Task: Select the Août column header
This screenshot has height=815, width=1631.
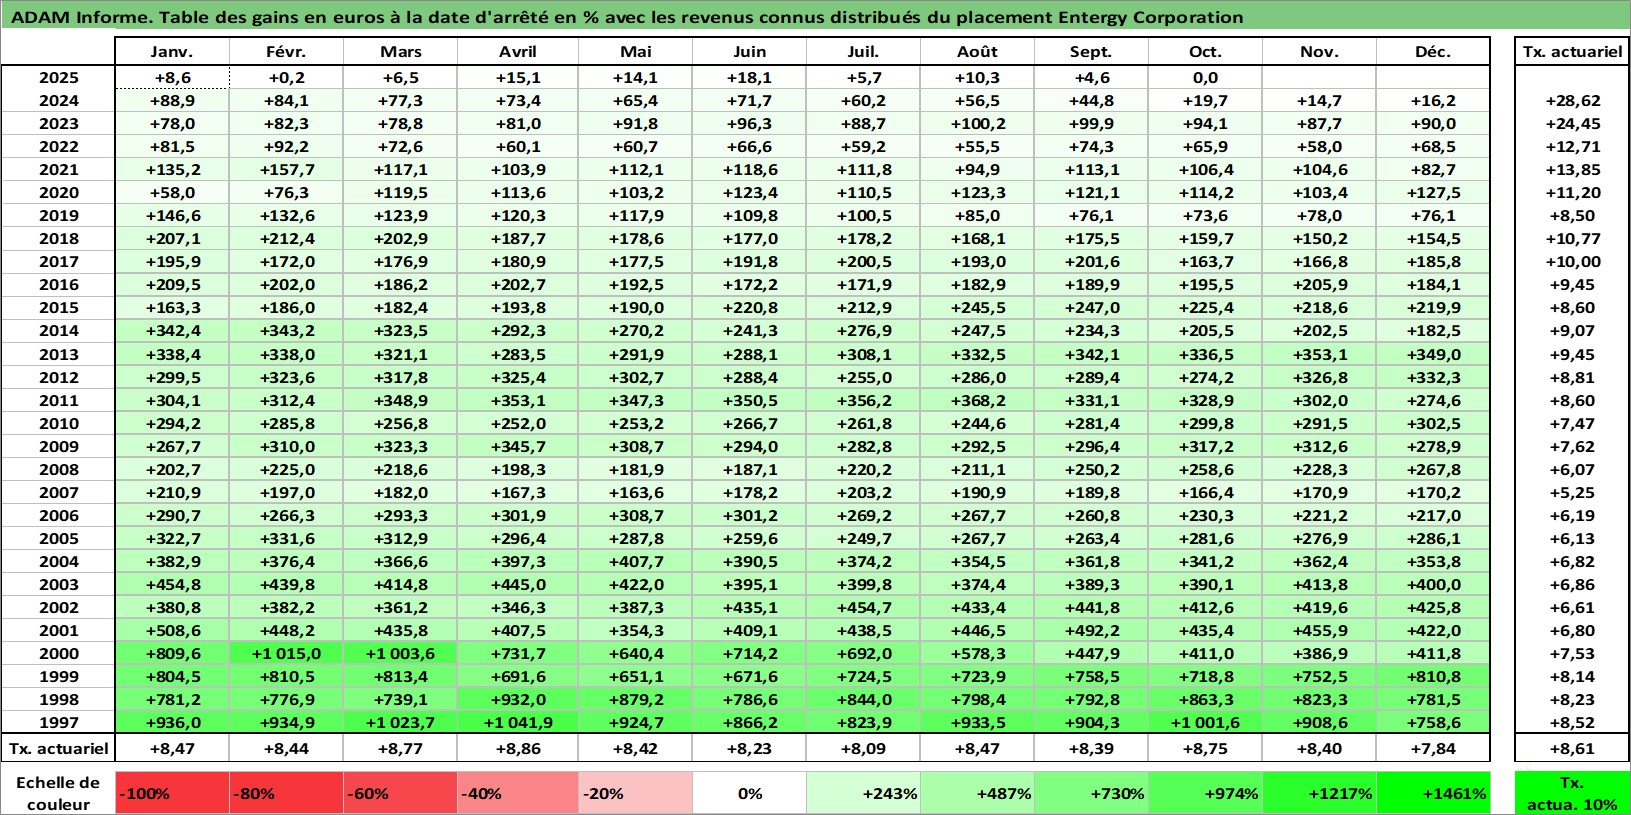Action: pos(978,52)
